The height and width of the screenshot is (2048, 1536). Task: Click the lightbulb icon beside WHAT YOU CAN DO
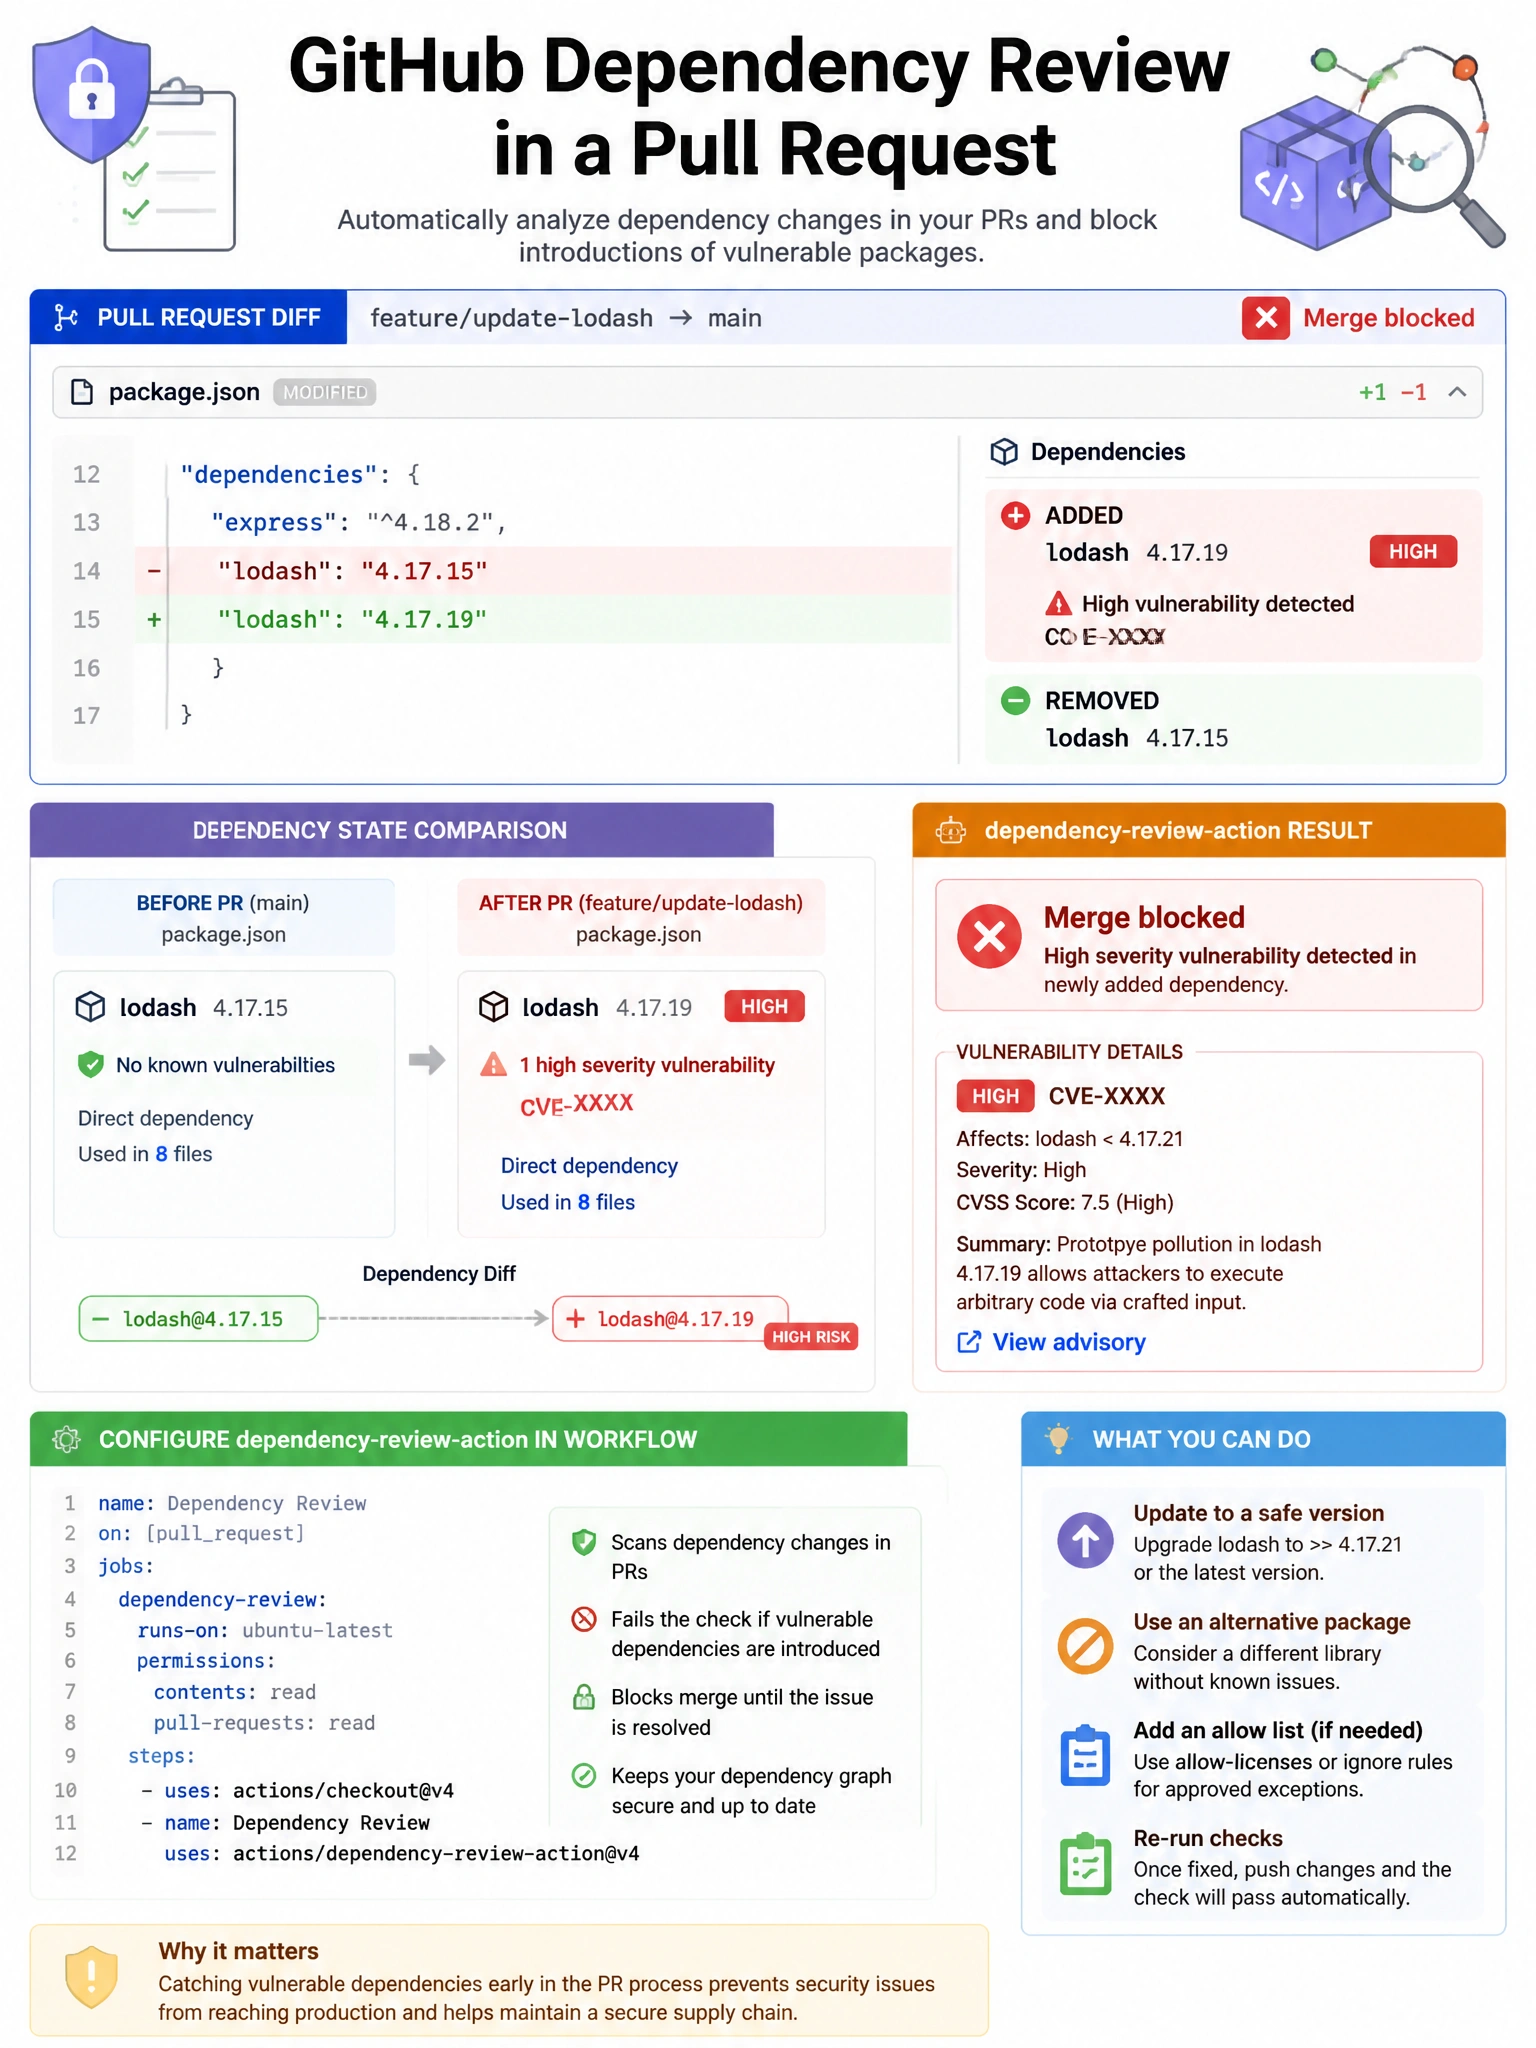(1057, 1440)
